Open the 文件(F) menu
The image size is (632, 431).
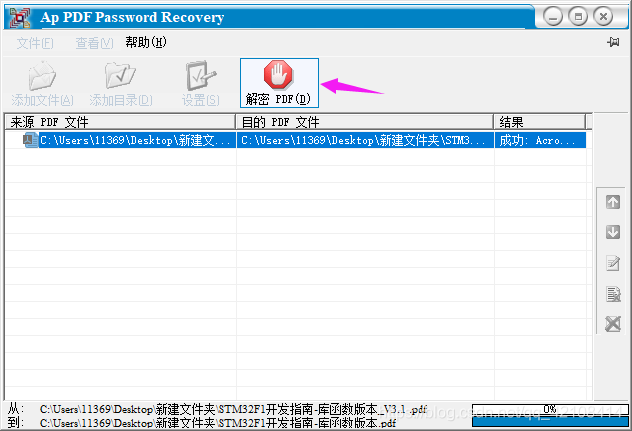coord(35,43)
